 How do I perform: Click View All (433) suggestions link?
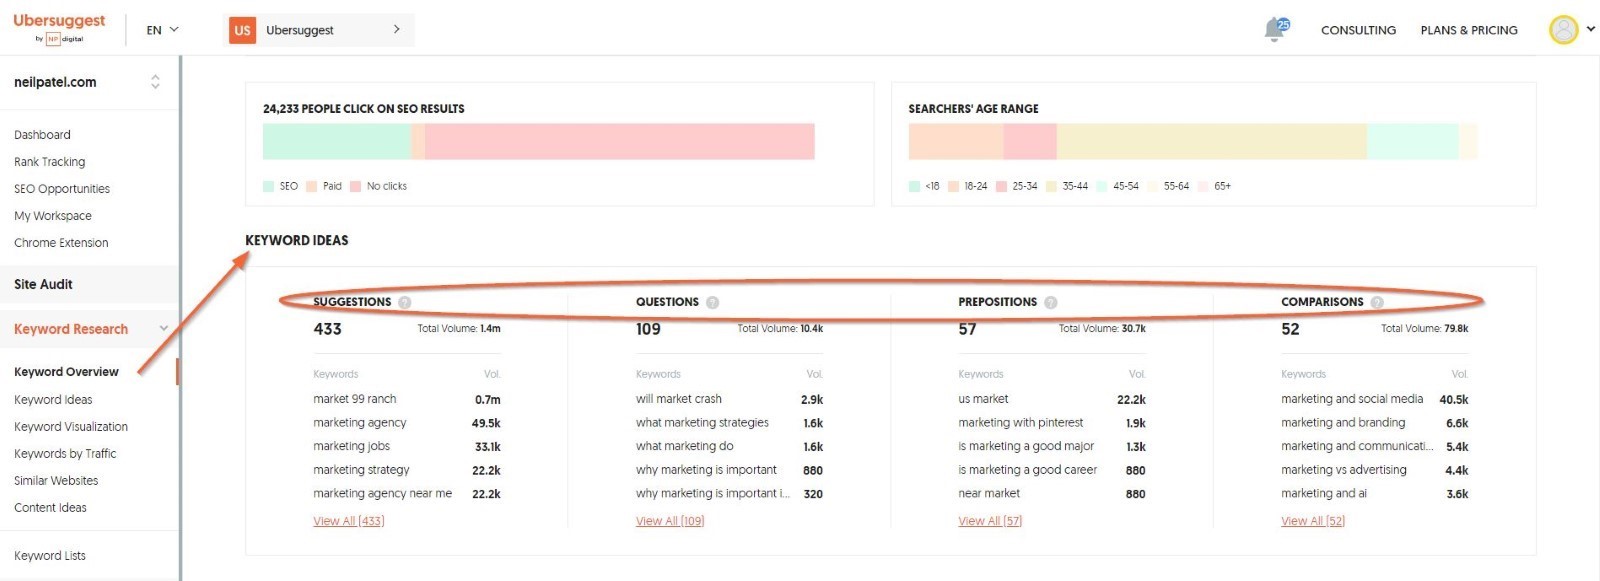(348, 521)
